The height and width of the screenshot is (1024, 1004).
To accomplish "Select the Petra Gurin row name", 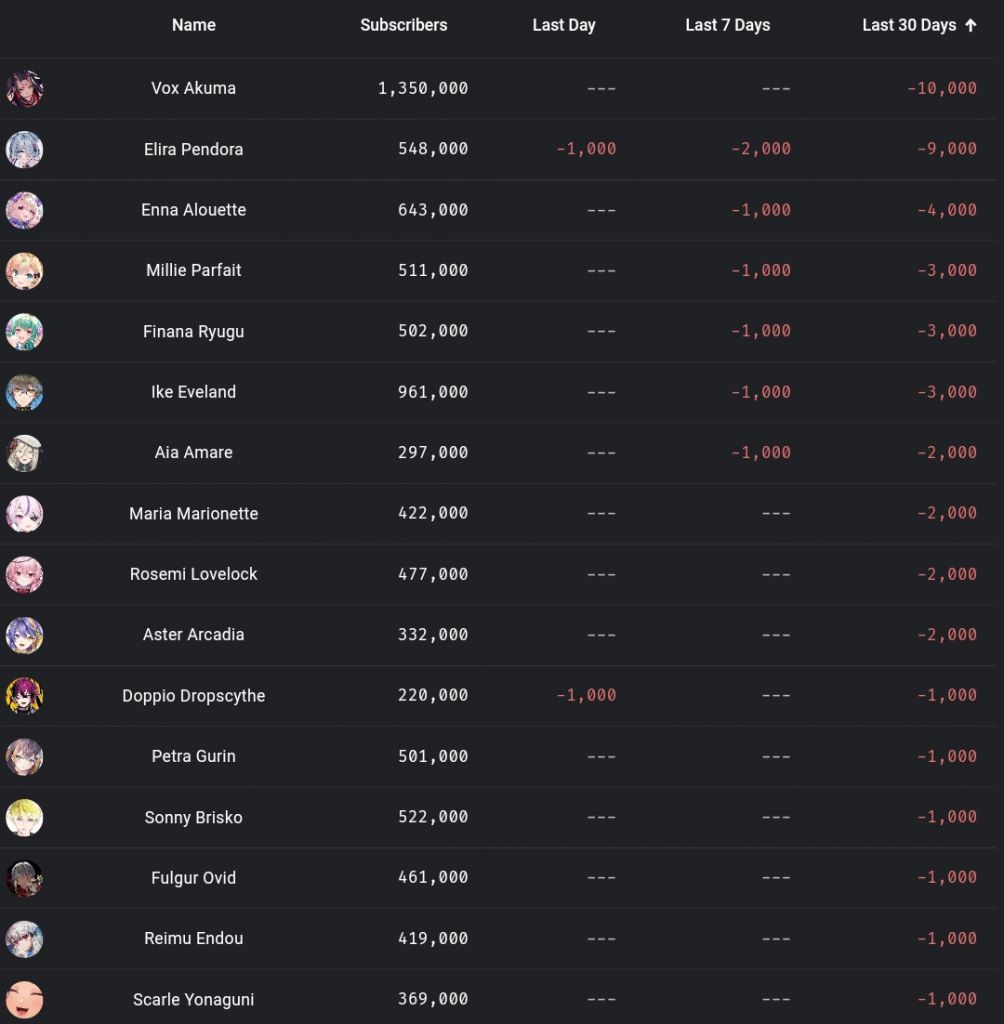I will (193, 756).
